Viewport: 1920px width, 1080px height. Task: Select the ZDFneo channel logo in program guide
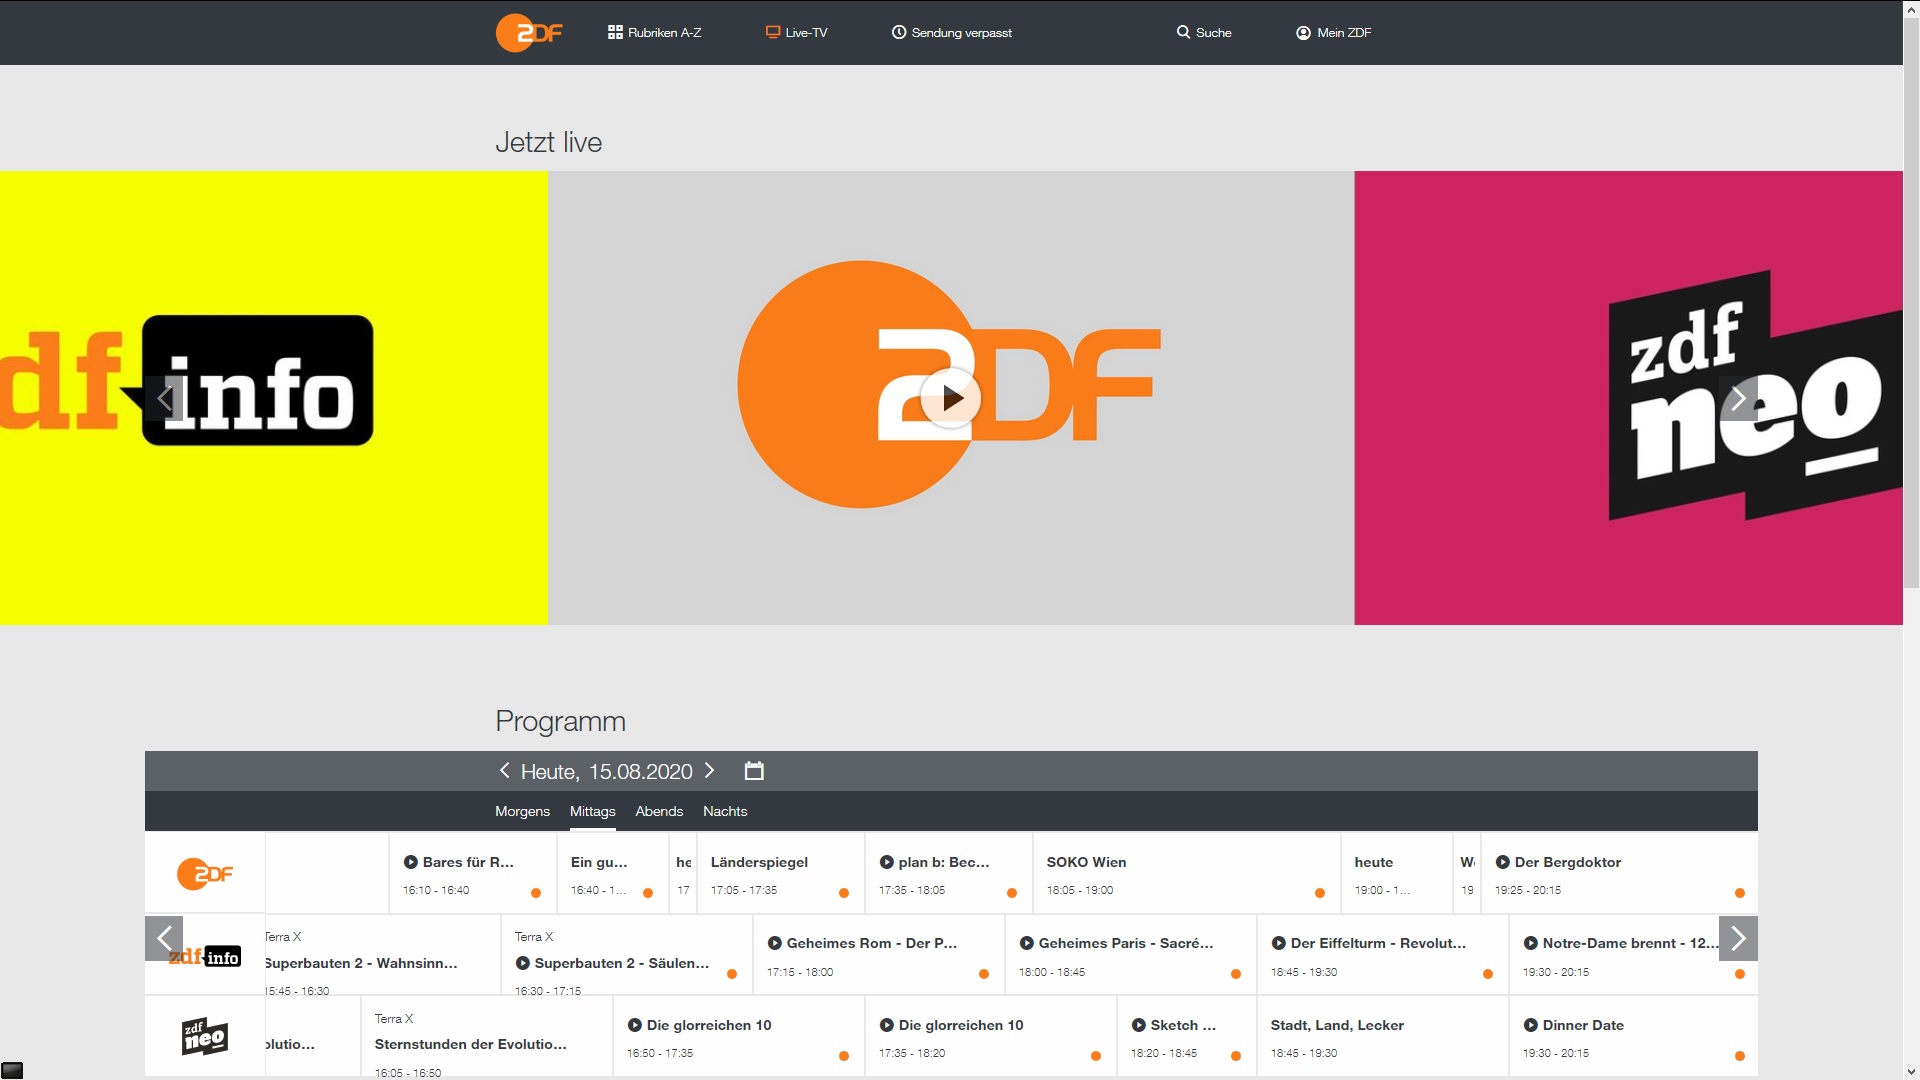pos(205,1037)
